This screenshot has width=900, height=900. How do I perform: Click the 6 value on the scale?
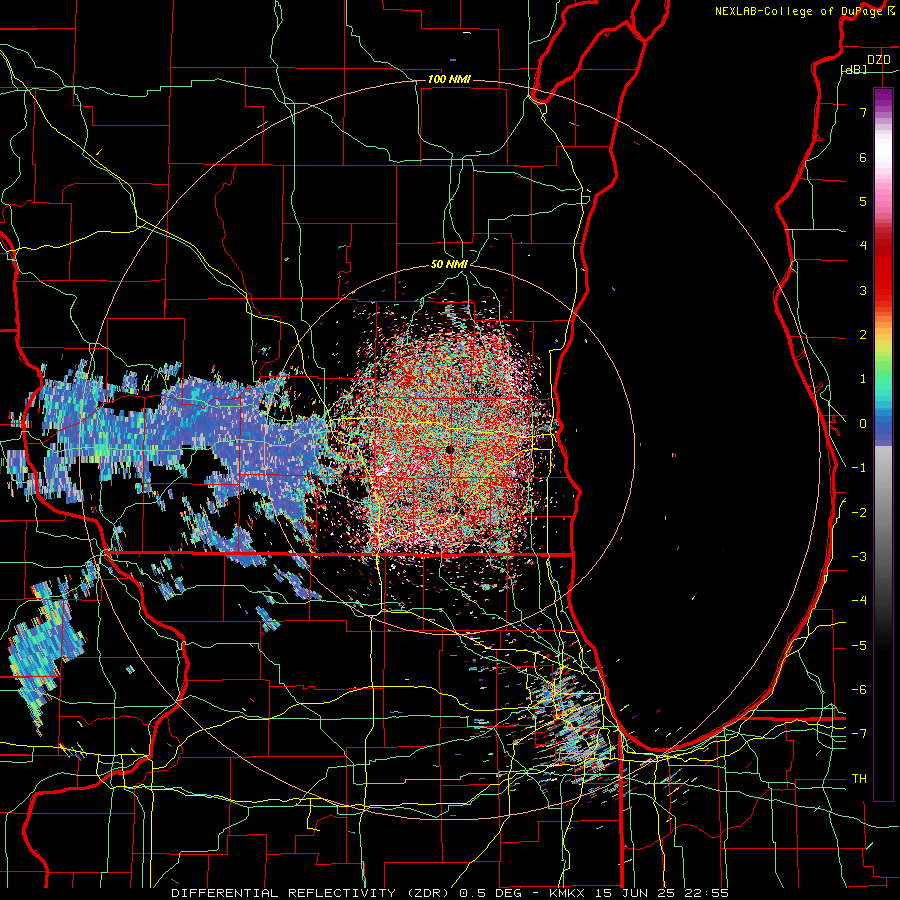point(863,157)
